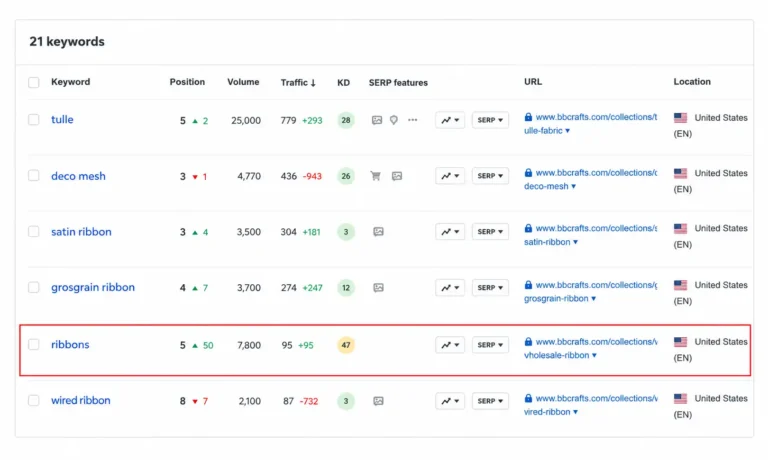Sort by Traffic column header

[298, 82]
